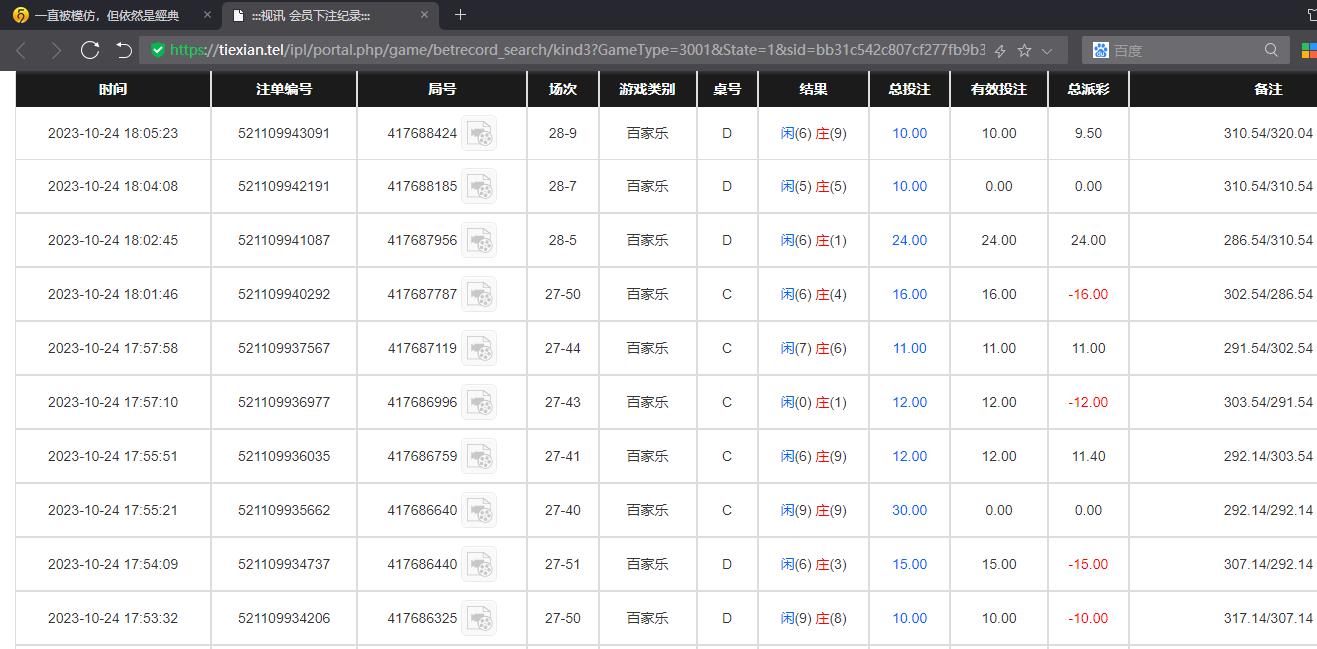Viewport: 1317px width, 649px height.
Task: Click the result 闲(0) 庄(1)
Action: pyautogui.click(x=813, y=402)
